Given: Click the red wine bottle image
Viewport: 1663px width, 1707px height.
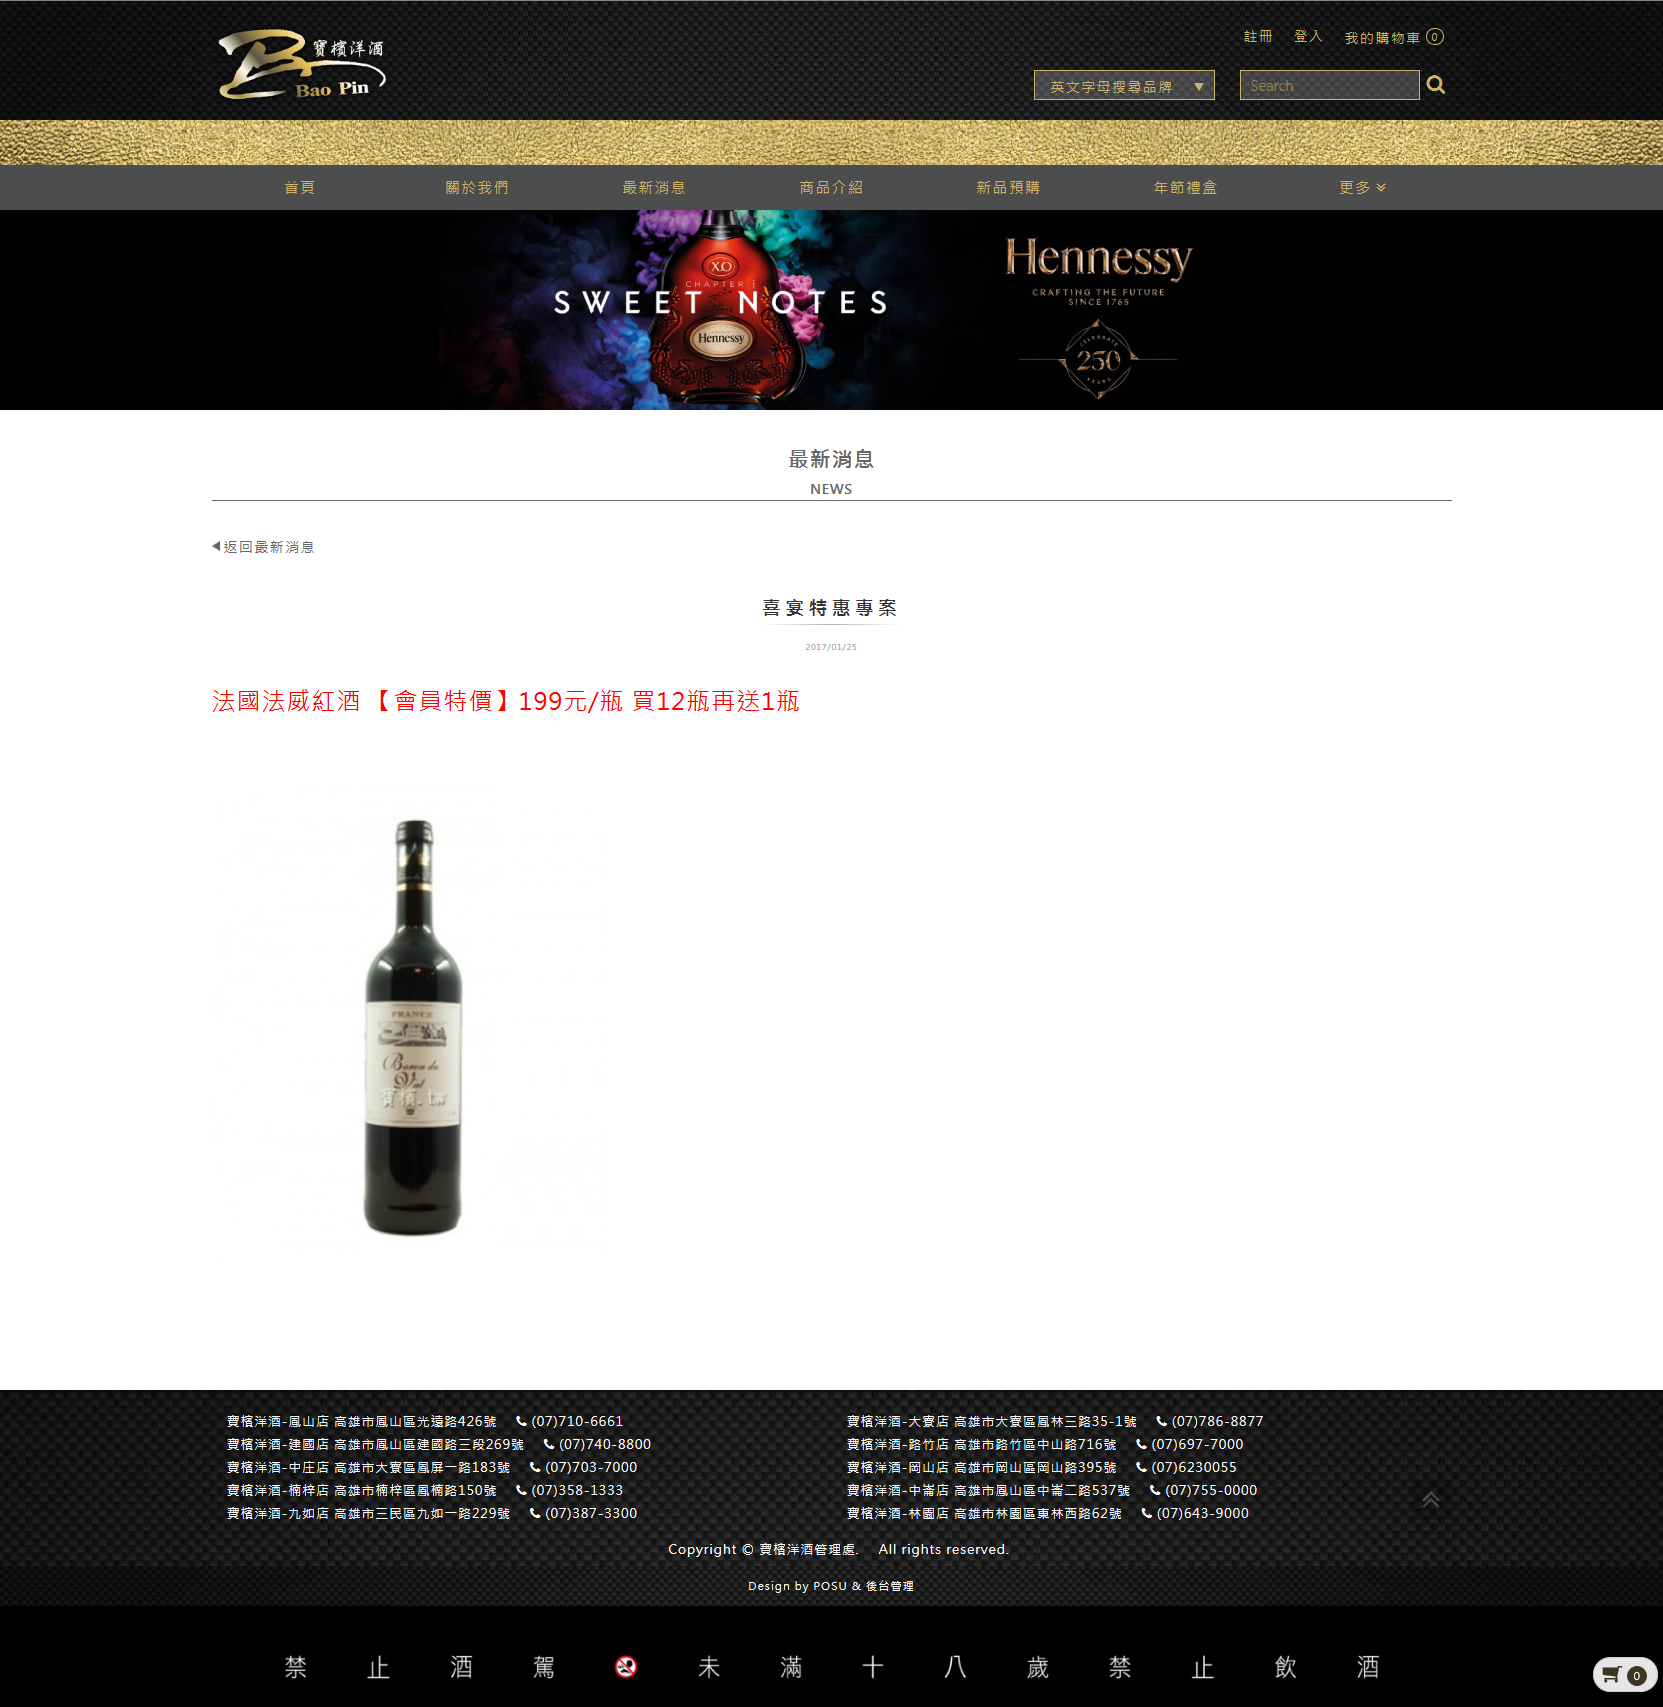Looking at the screenshot, I should [x=413, y=1027].
